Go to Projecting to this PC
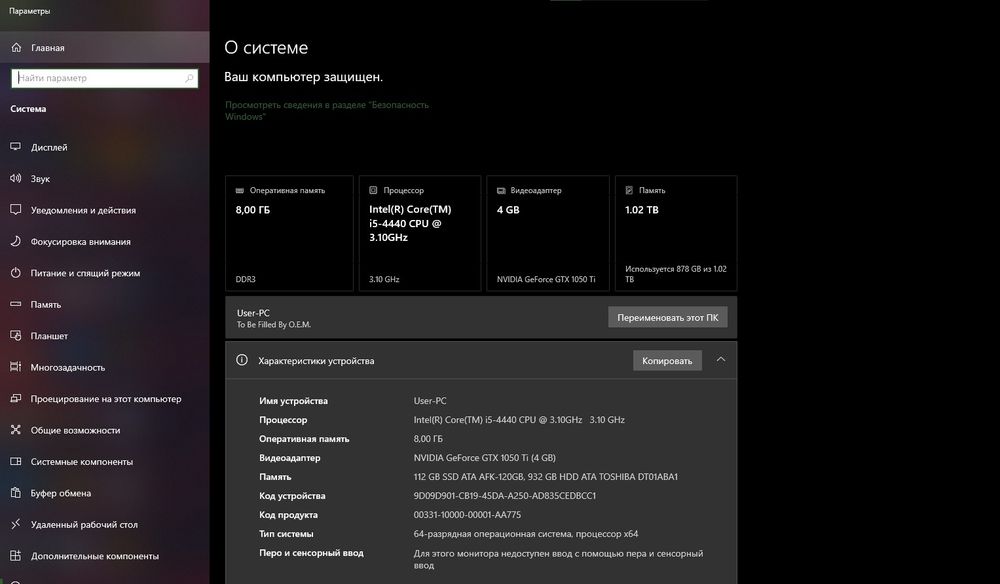This screenshot has height=584, width=1000. click(x=105, y=399)
